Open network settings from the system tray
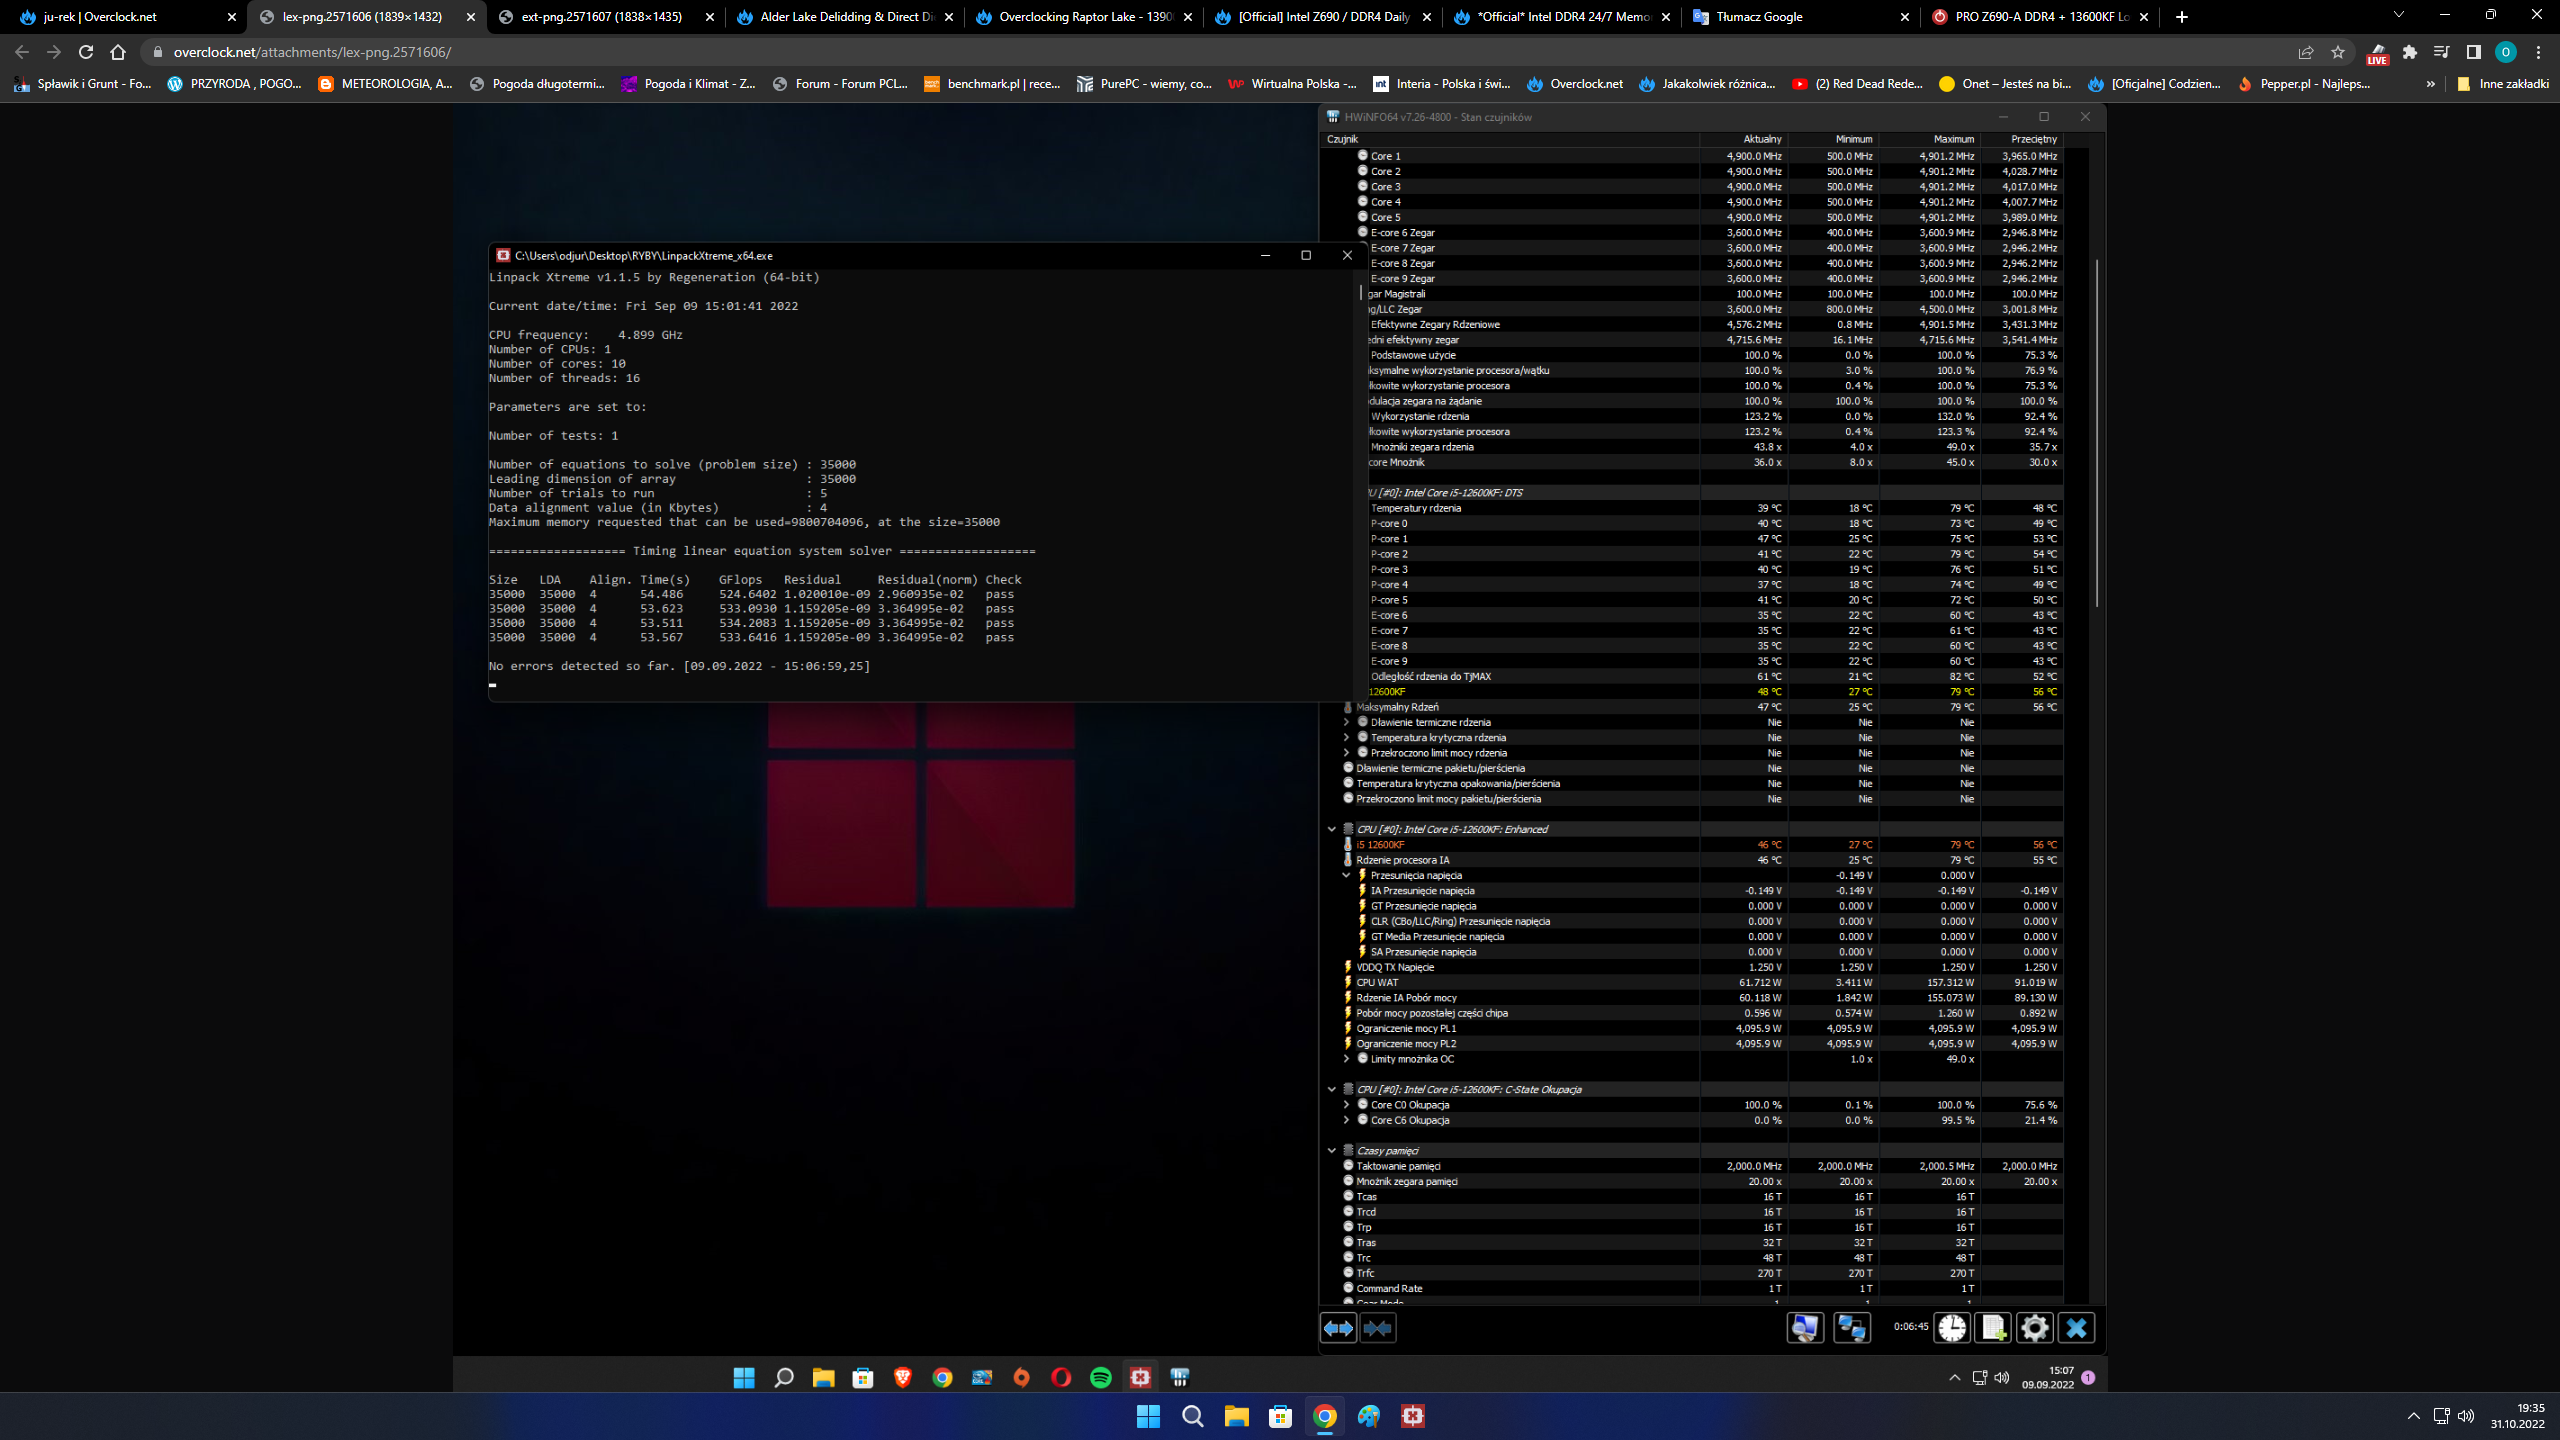This screenshot has width=2560, height=1440. [2441, 1416]
